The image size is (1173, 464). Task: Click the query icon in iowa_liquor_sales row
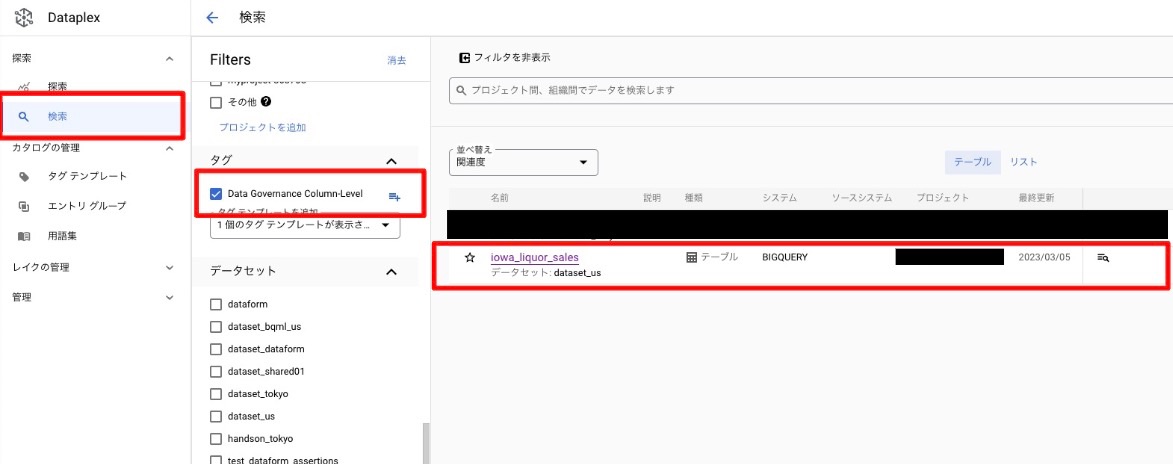pos(1103,257)
